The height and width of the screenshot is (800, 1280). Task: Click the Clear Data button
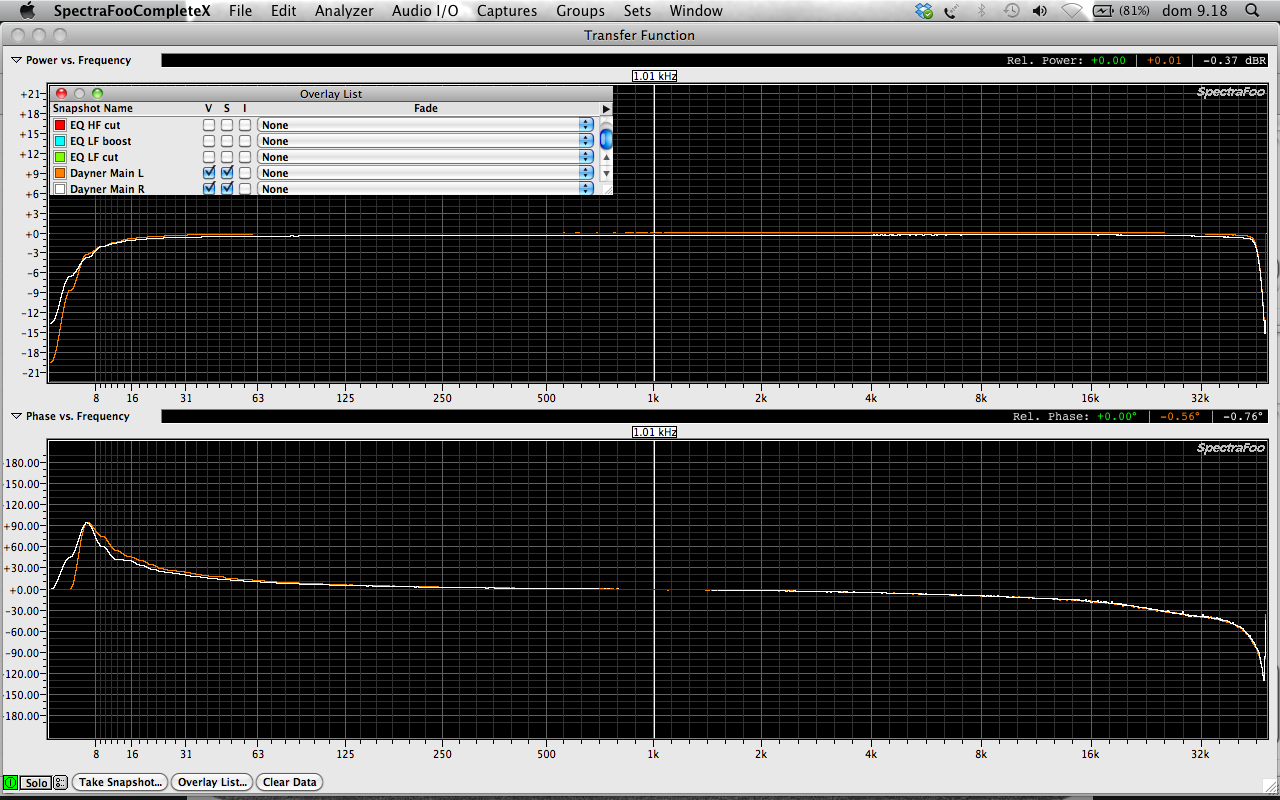290,782
